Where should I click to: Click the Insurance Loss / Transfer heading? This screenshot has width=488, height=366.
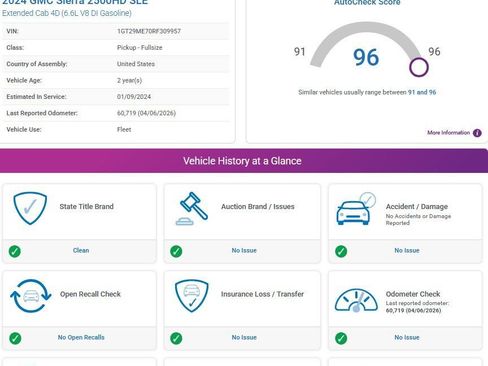(262, 294)
